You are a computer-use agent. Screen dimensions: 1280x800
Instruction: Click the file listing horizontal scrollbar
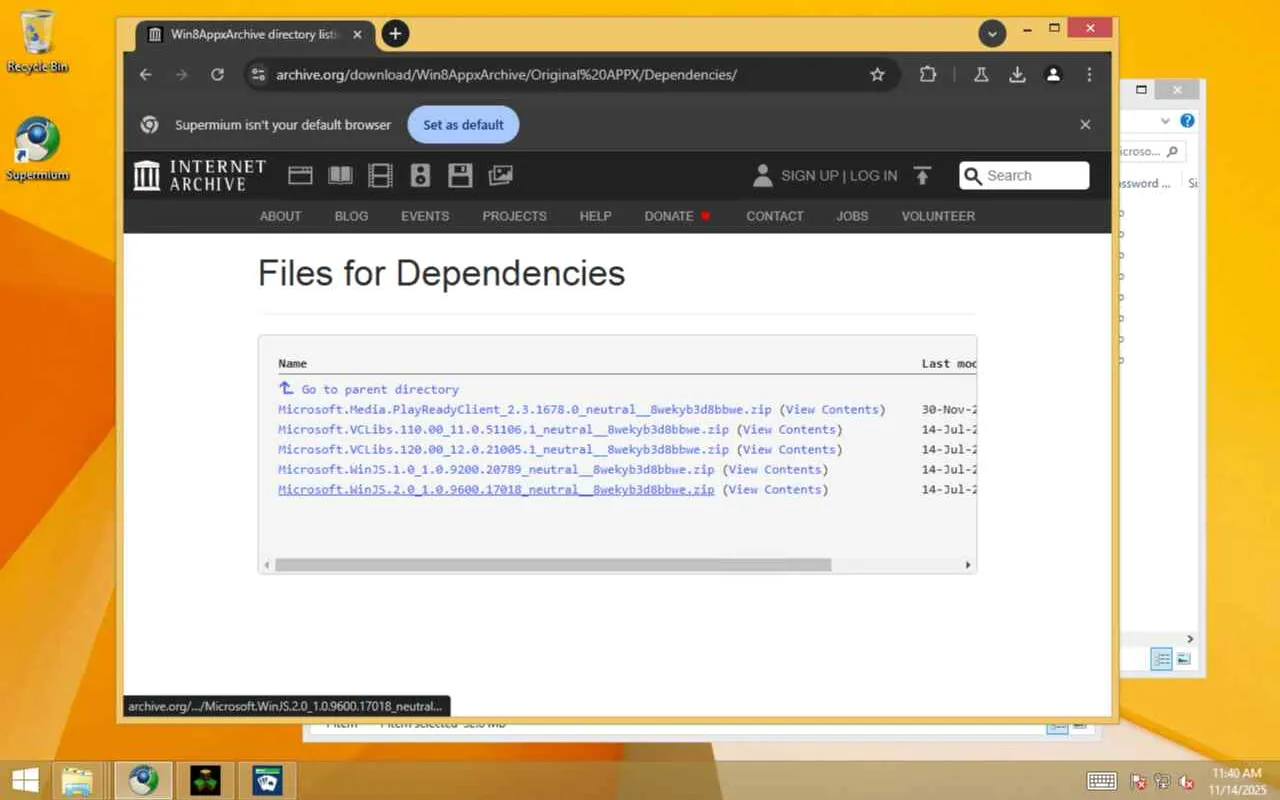click(x=553, y=565)
